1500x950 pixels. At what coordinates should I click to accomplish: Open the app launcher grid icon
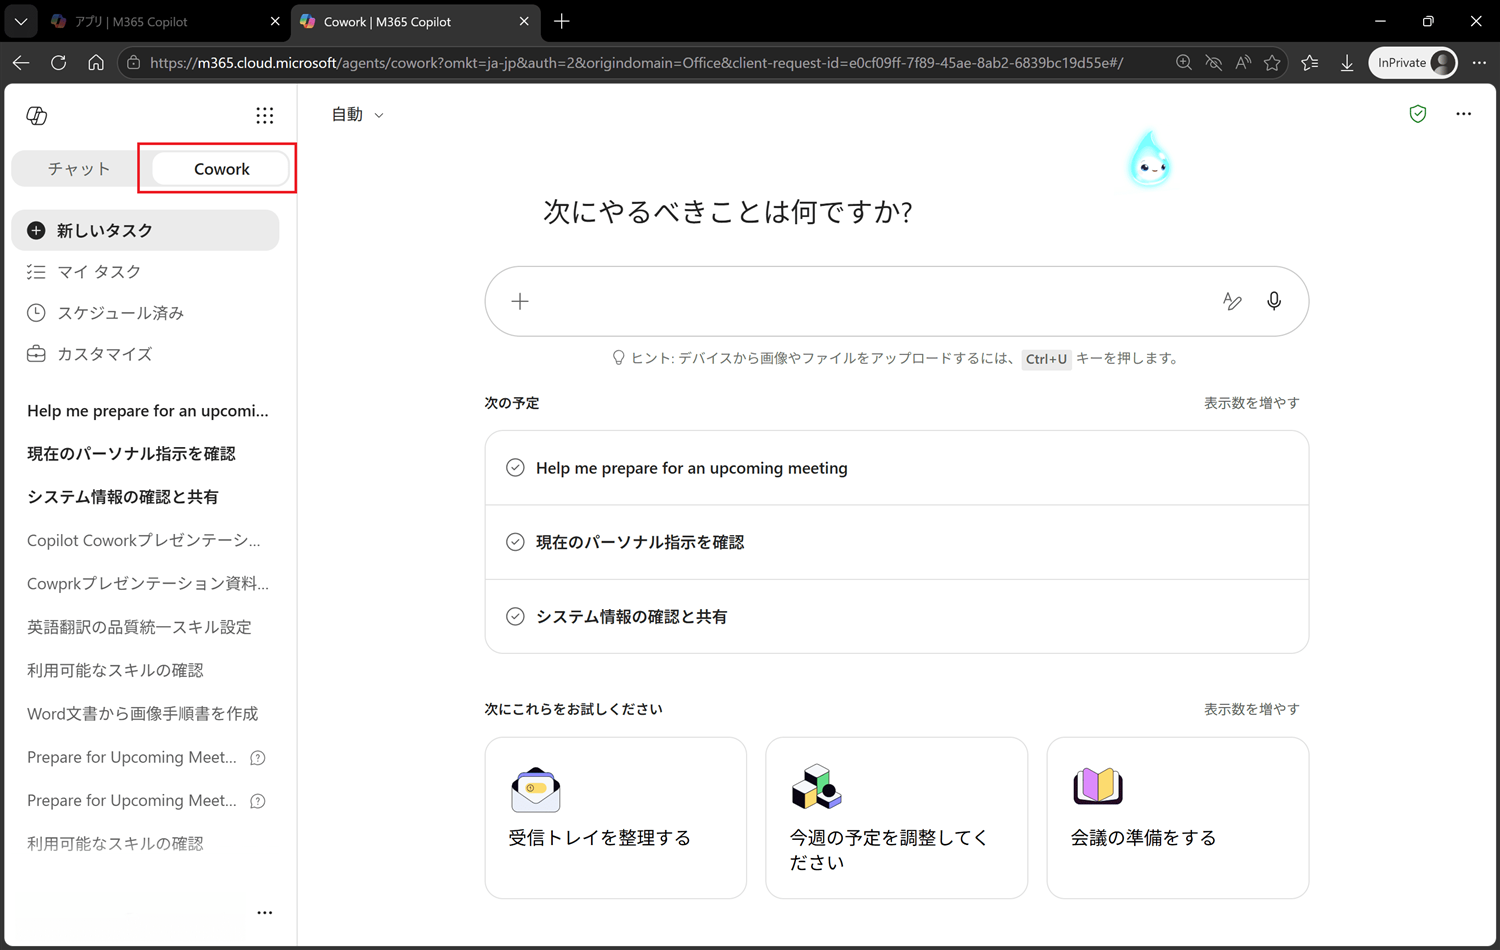tap(264, 115)
